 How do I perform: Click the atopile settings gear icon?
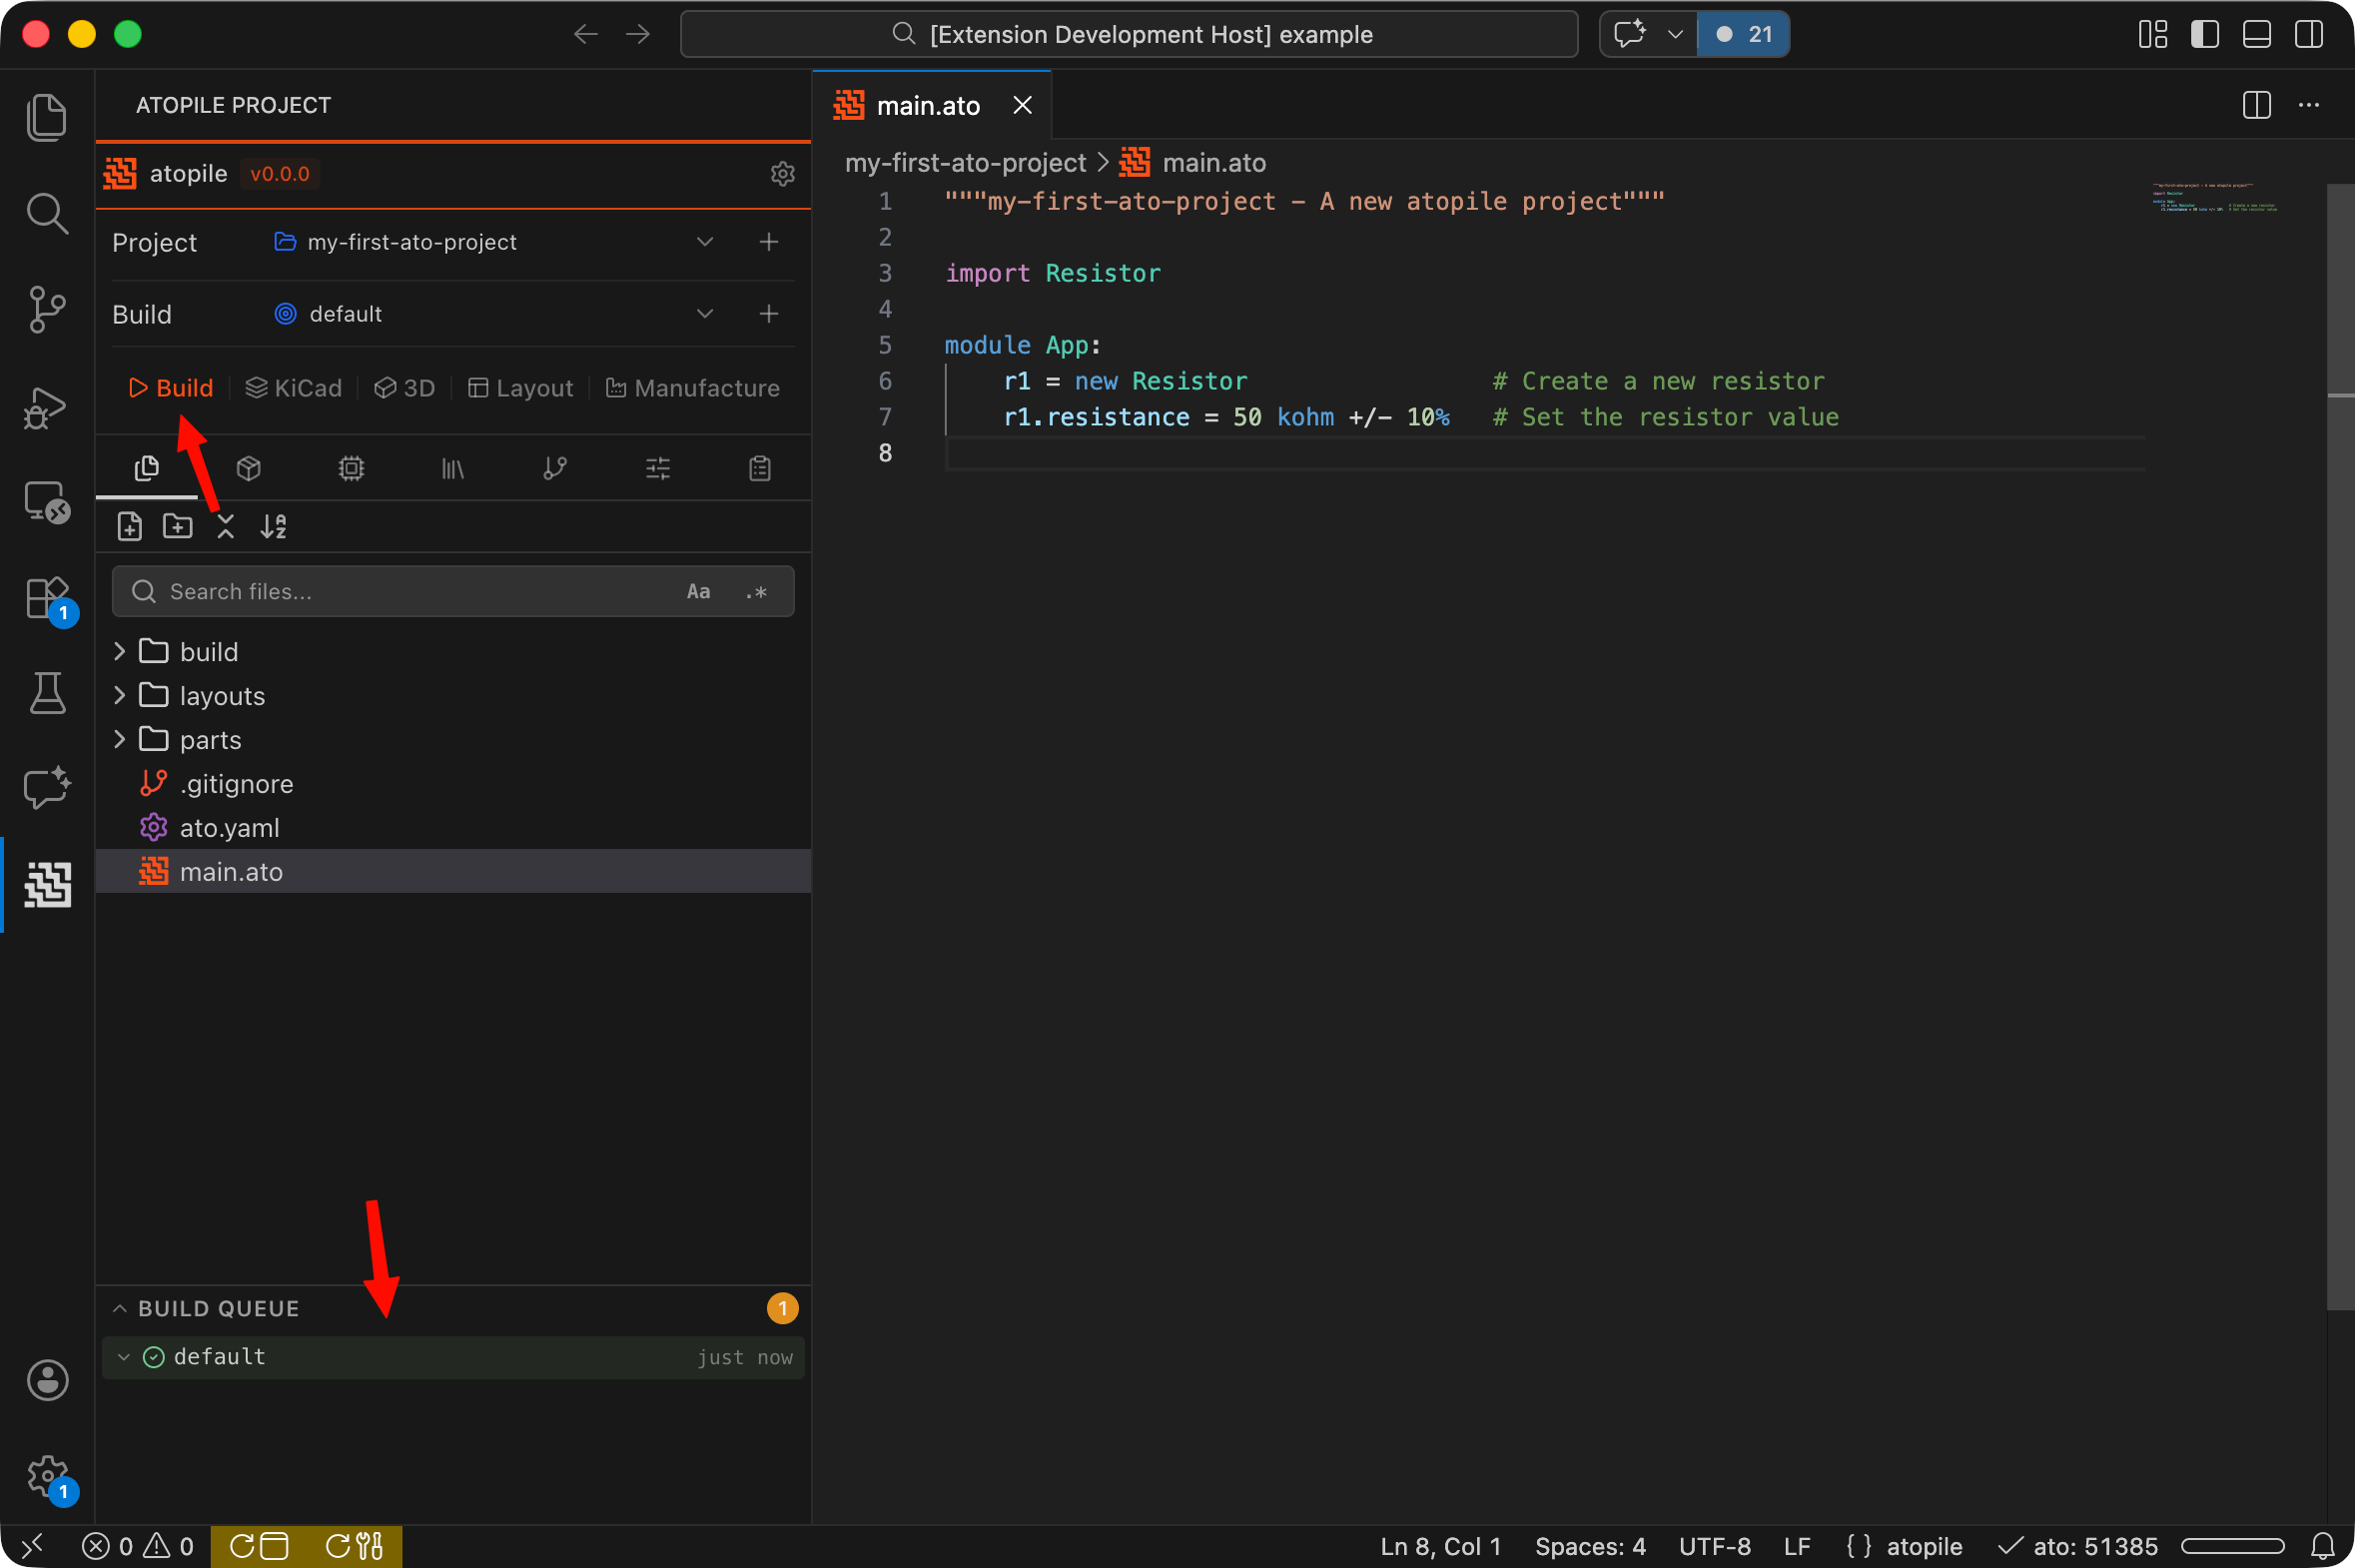[782, 174]
